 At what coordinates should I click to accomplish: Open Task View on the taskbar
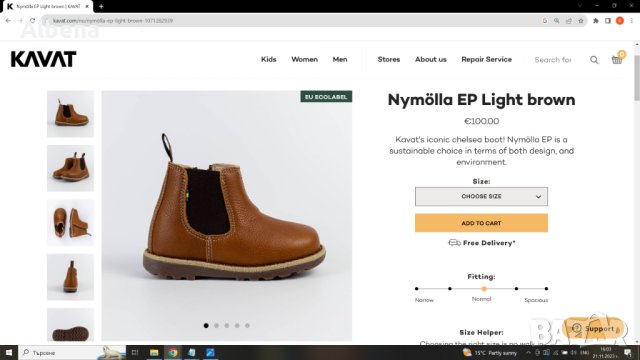135,353
